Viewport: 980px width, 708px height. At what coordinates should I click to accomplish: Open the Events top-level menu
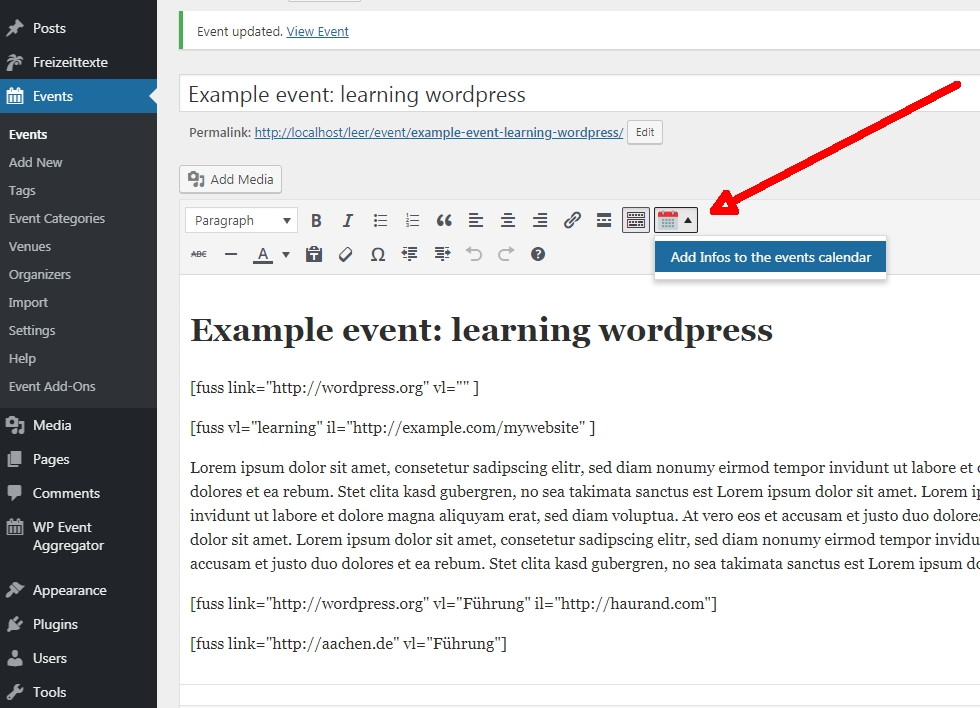(78, 96)
